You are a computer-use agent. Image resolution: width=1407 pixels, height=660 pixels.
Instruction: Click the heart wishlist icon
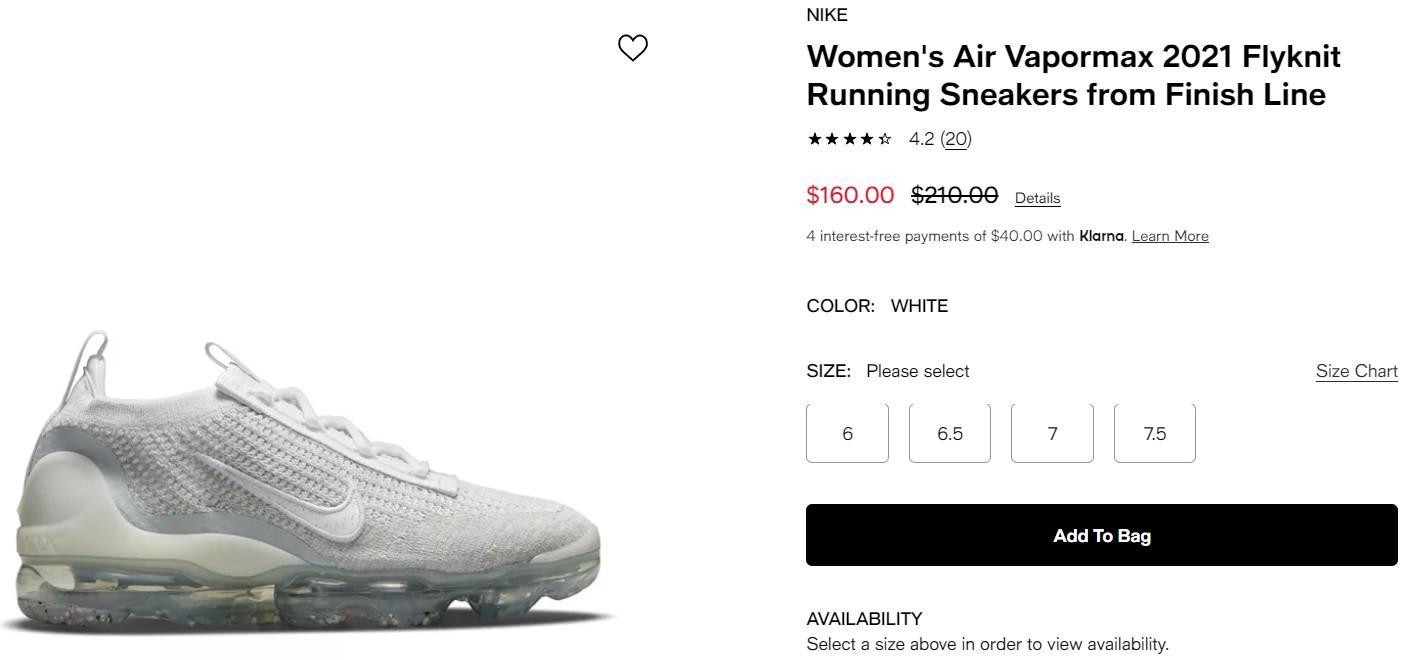point(633,46)
